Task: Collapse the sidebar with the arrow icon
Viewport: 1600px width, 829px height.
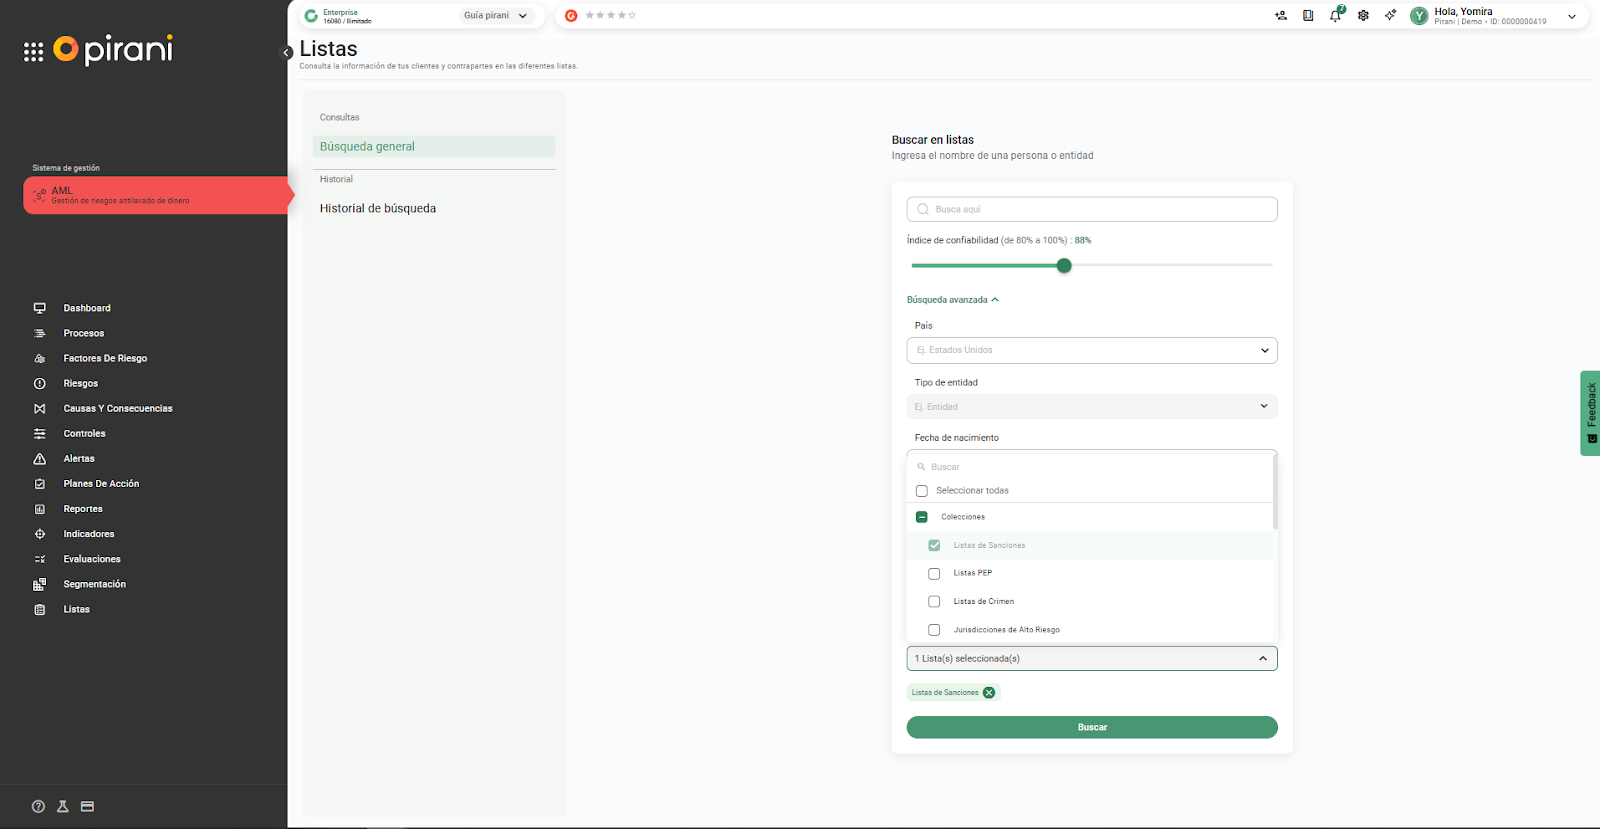Action: [286, 53]
